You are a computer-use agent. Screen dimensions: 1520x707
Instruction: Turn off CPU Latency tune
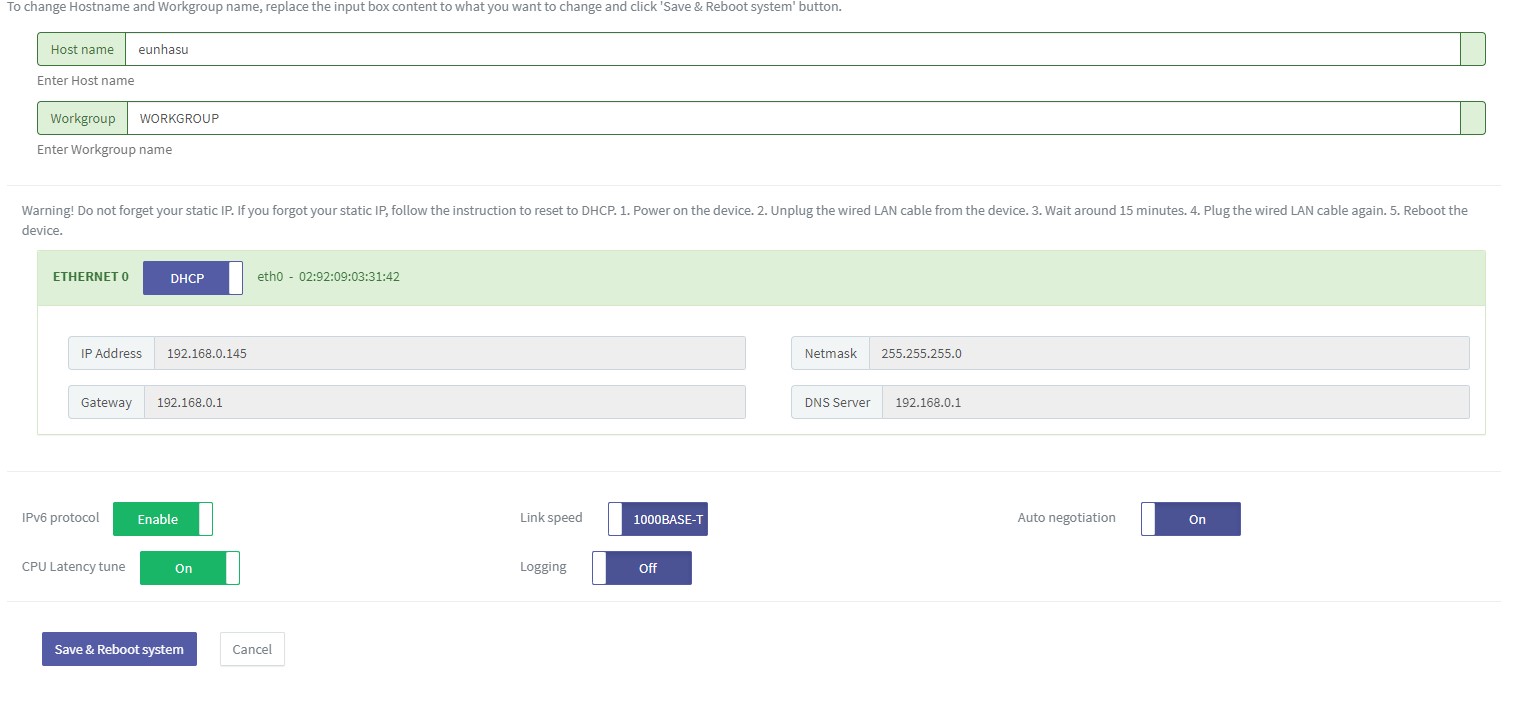pyautogui.click(x=189, y=568)
